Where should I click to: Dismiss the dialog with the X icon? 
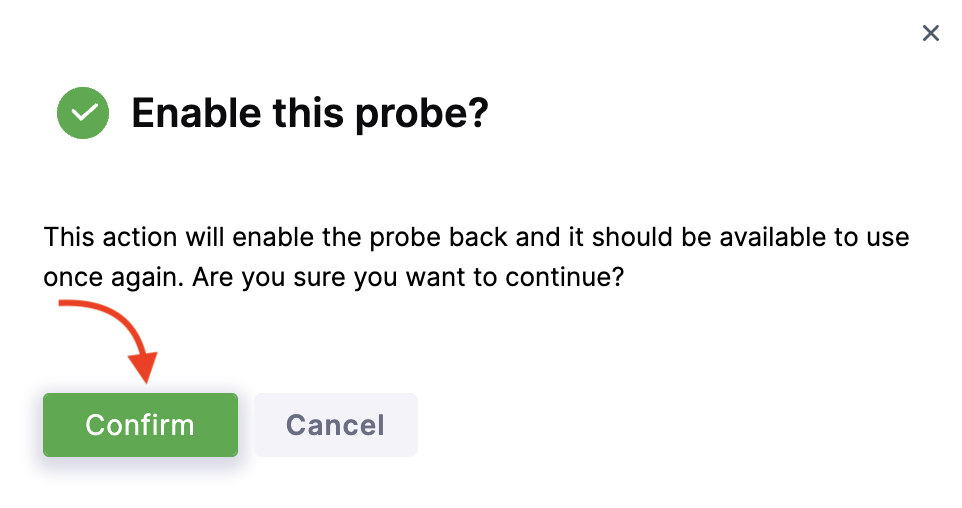930,34
